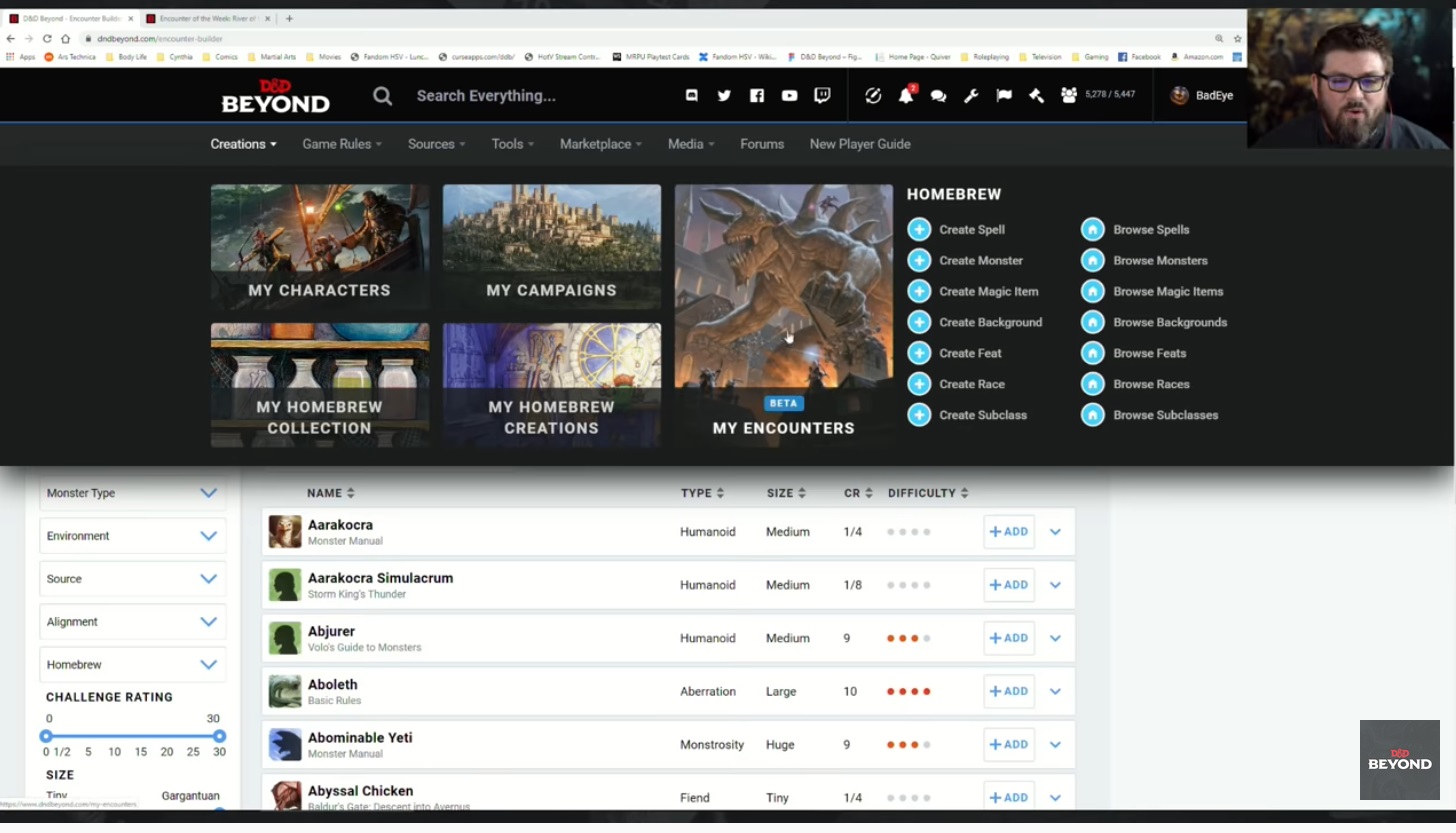
Task: Switch to the Encounter of the Week browser tab
Action: 208,18
